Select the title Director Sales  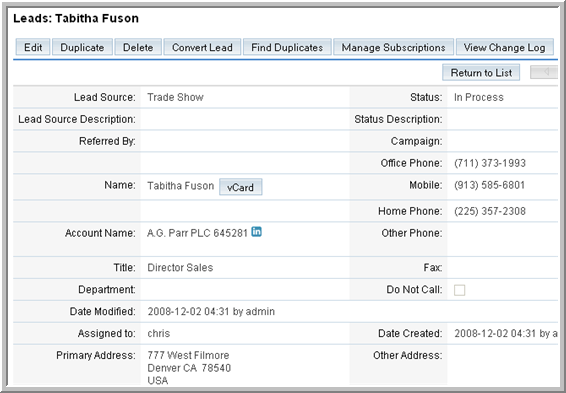click(x=180, y=267)
